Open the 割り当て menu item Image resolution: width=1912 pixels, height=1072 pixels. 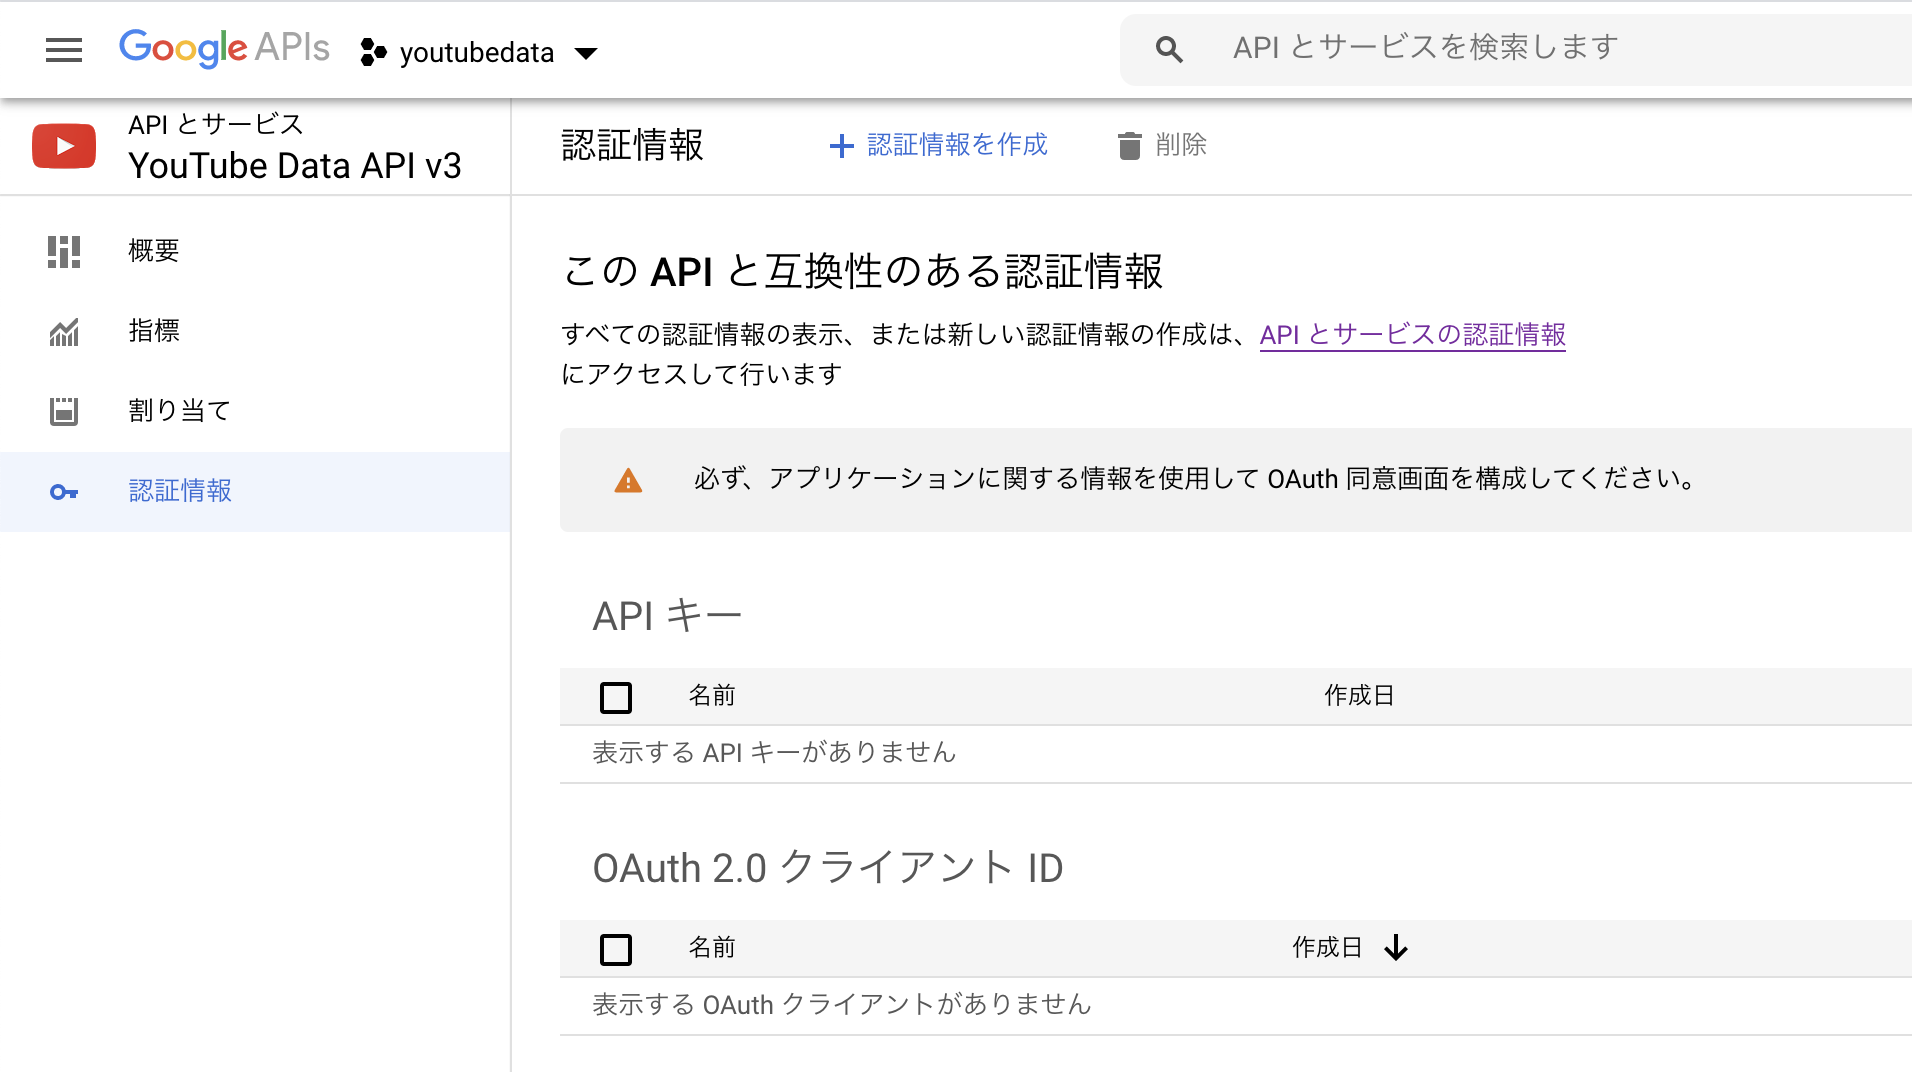pos(255,411)
